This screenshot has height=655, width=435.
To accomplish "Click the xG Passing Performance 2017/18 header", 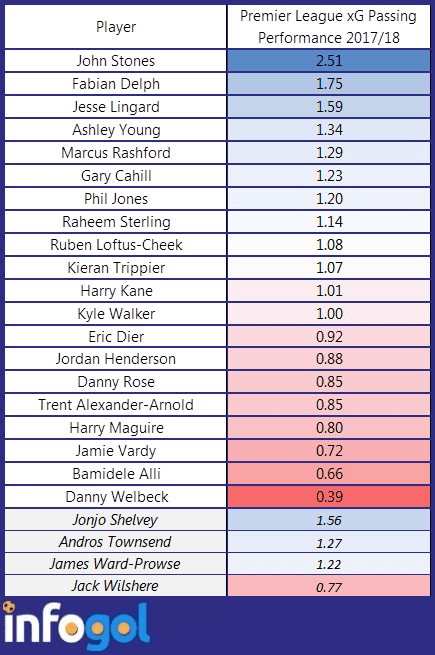I will click(328, 27).
